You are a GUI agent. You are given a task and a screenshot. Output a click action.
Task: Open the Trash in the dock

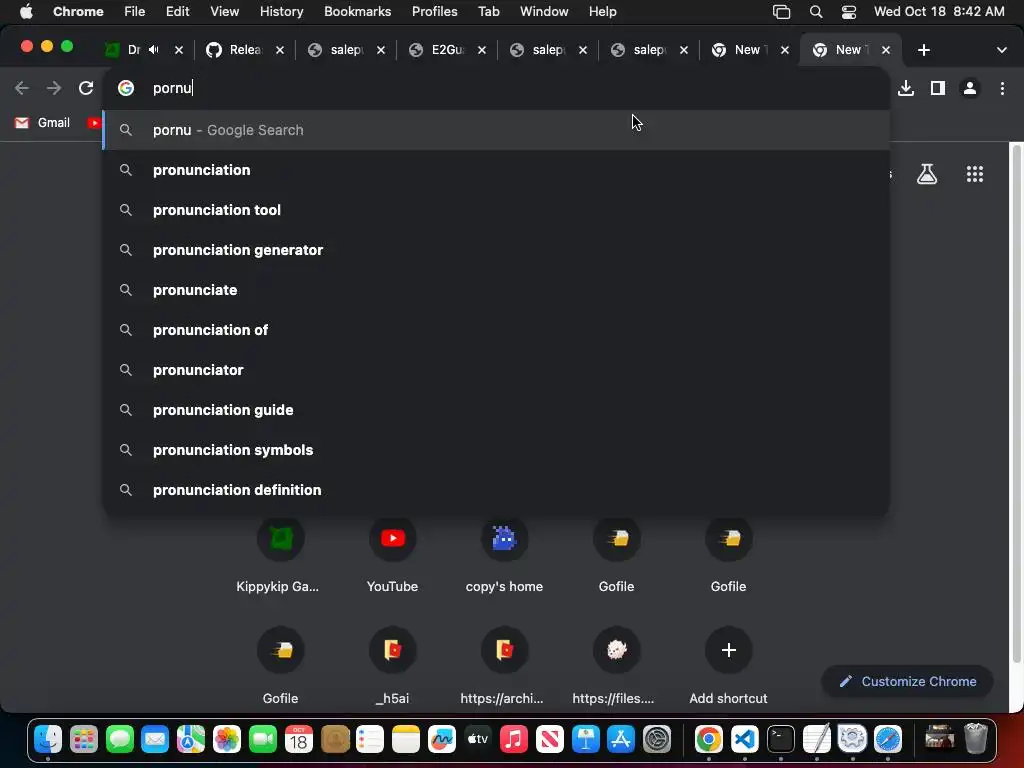[x=976, y=739]
